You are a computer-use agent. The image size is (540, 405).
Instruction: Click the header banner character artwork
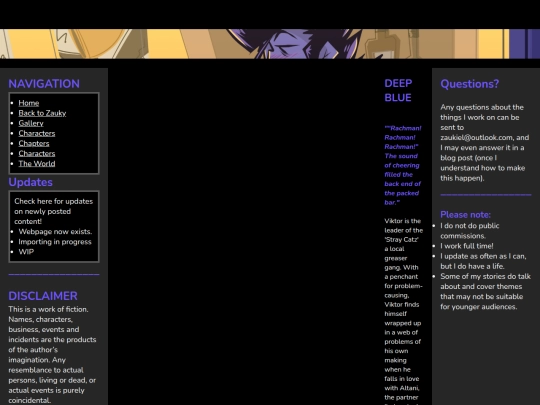(270, 44)
